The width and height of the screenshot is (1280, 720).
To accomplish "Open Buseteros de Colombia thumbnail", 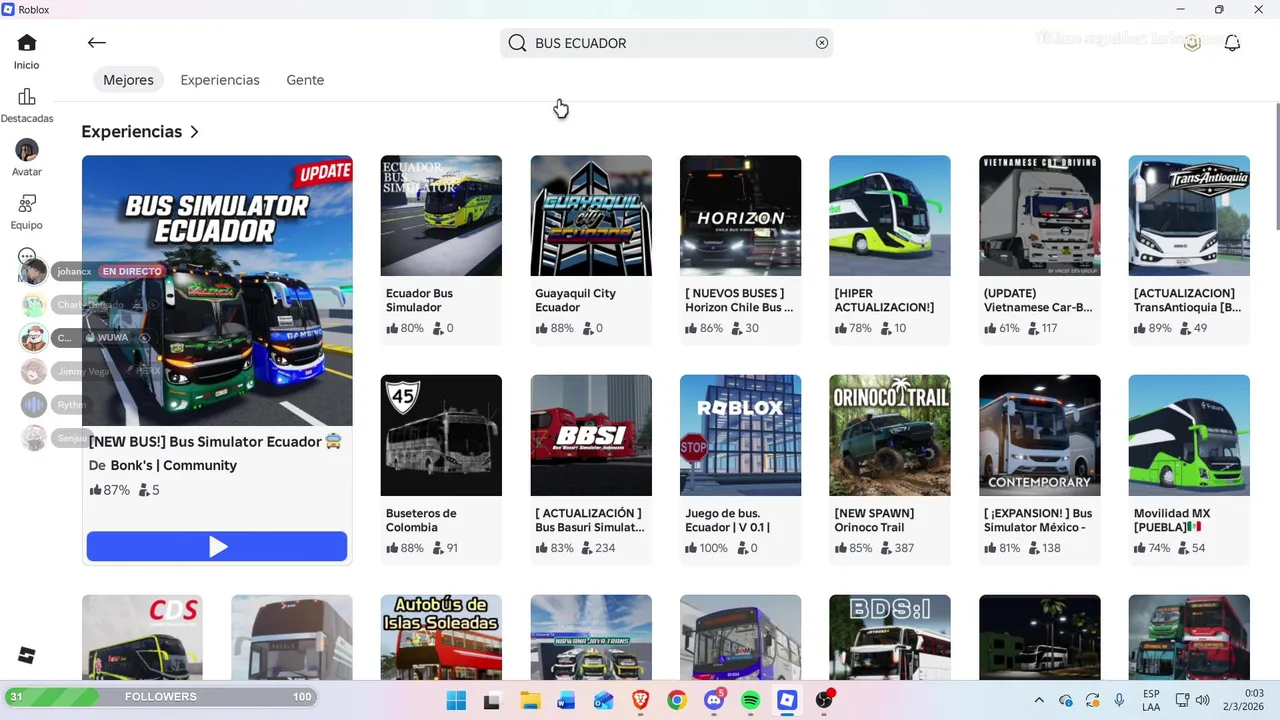I will pyautogui.click(x=441, y=435).
